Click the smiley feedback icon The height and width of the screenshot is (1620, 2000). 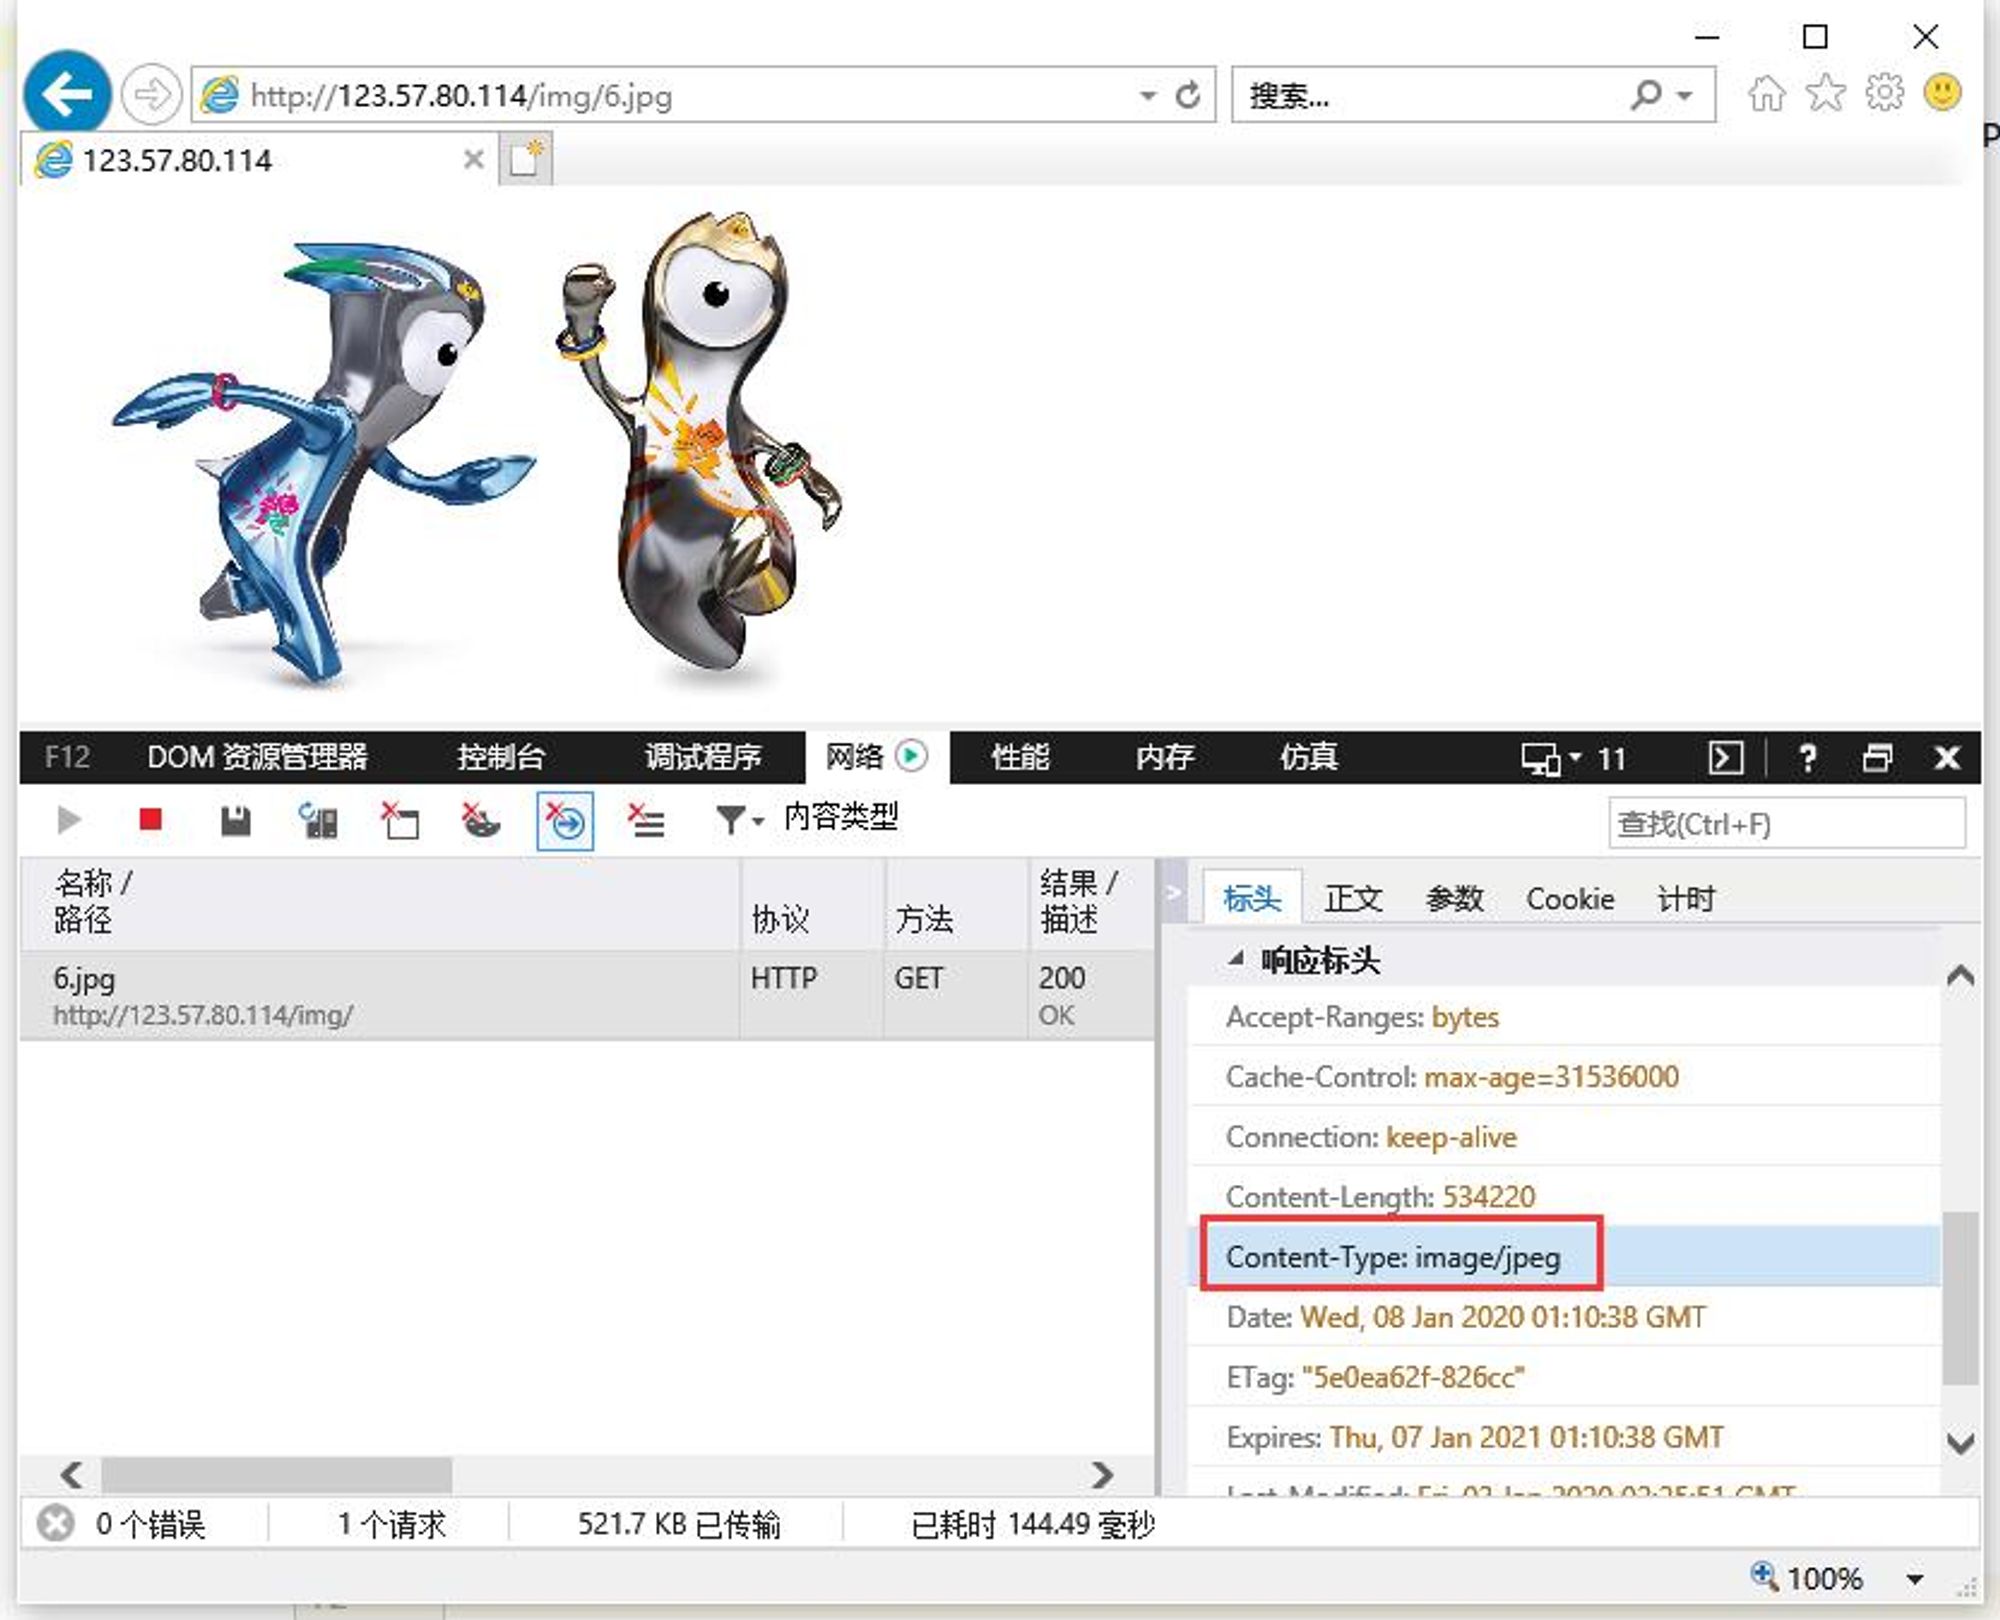coord(1943,93)
